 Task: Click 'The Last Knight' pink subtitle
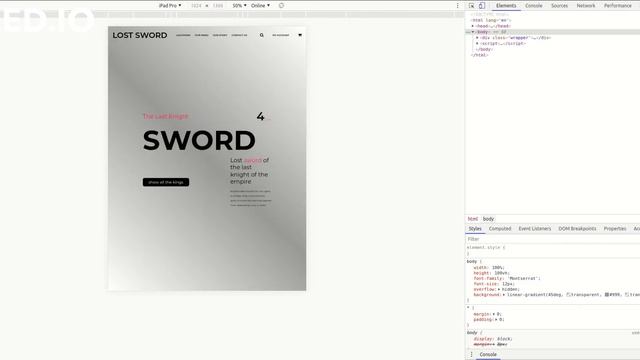coord(165,116)
